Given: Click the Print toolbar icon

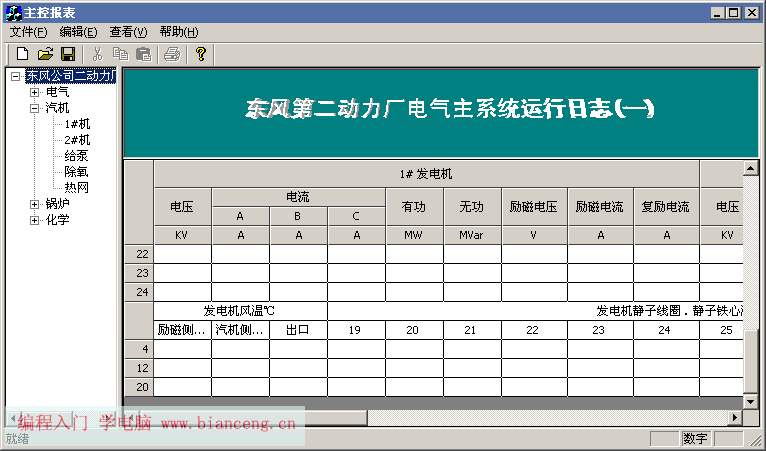Looking at the screenshot, I should (172, 54).
